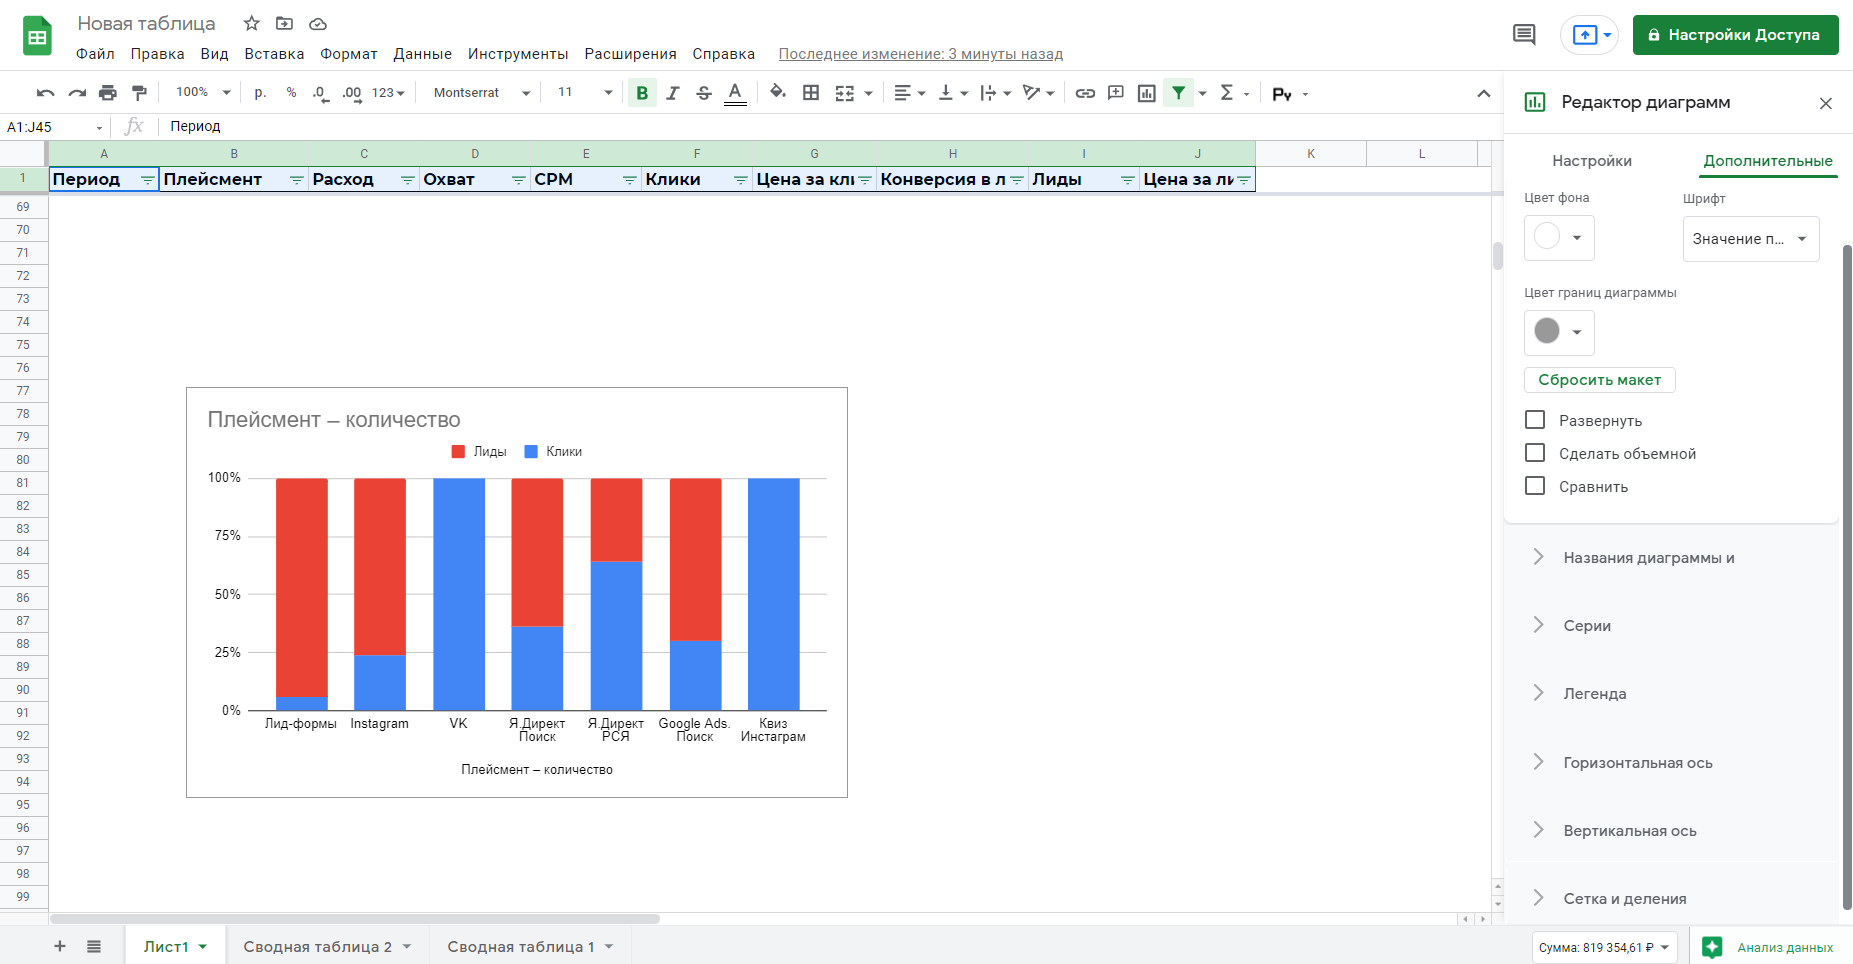Open the Montserrat font dropdown
The height and width of the screenshot is (964, 1853).
tap(481, 93)
